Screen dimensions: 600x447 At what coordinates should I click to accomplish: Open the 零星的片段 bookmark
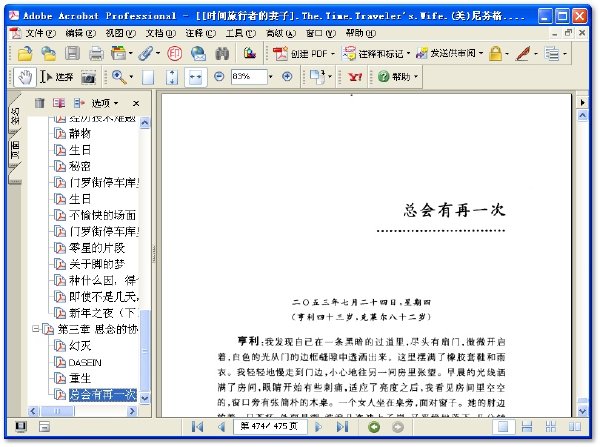click(x=97, y=248)
